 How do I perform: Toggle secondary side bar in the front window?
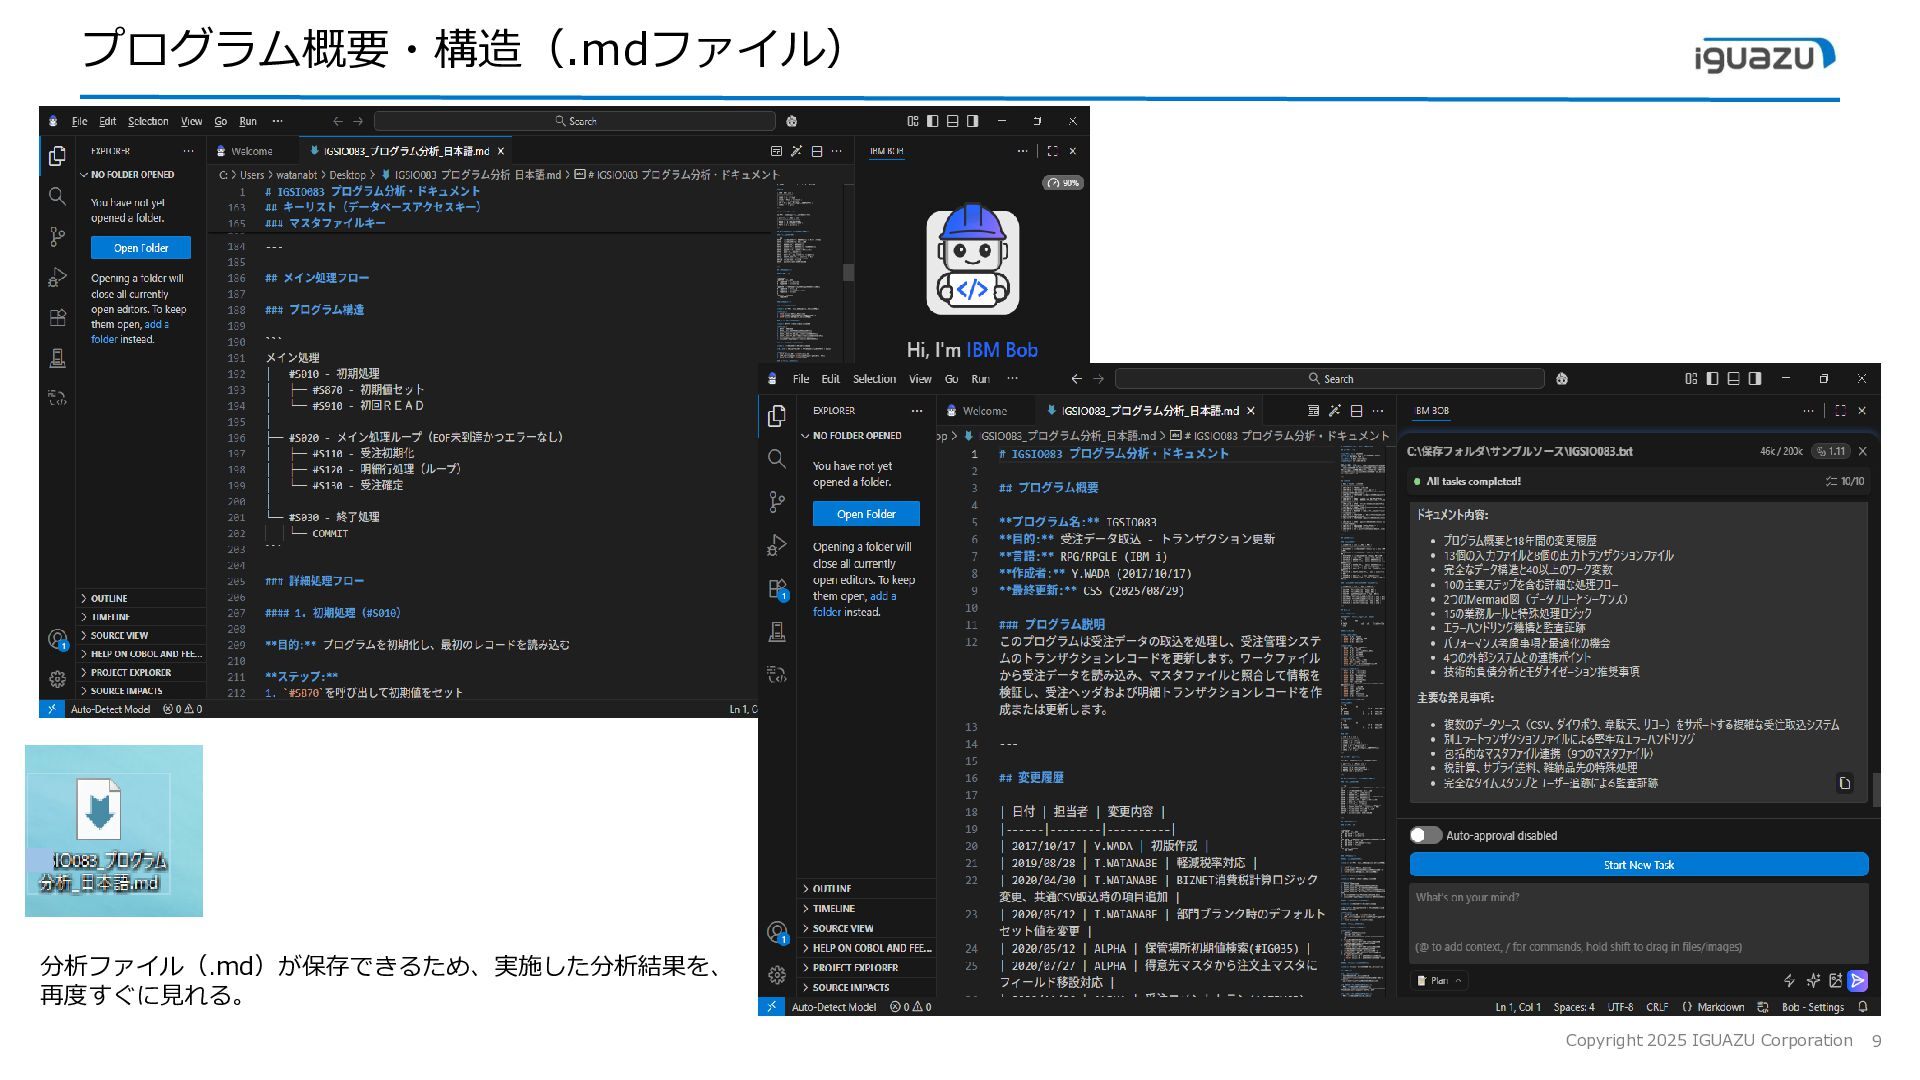click(x=1754, y=379)
